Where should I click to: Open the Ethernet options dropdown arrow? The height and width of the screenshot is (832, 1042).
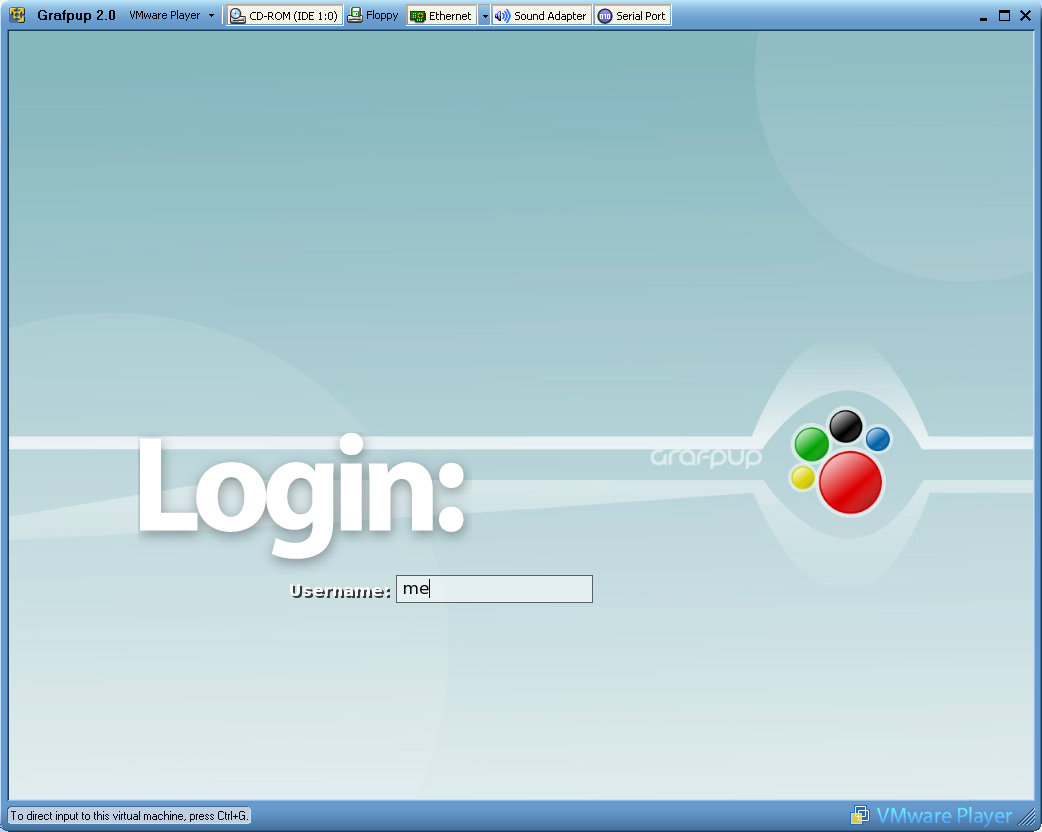point(484,16)
